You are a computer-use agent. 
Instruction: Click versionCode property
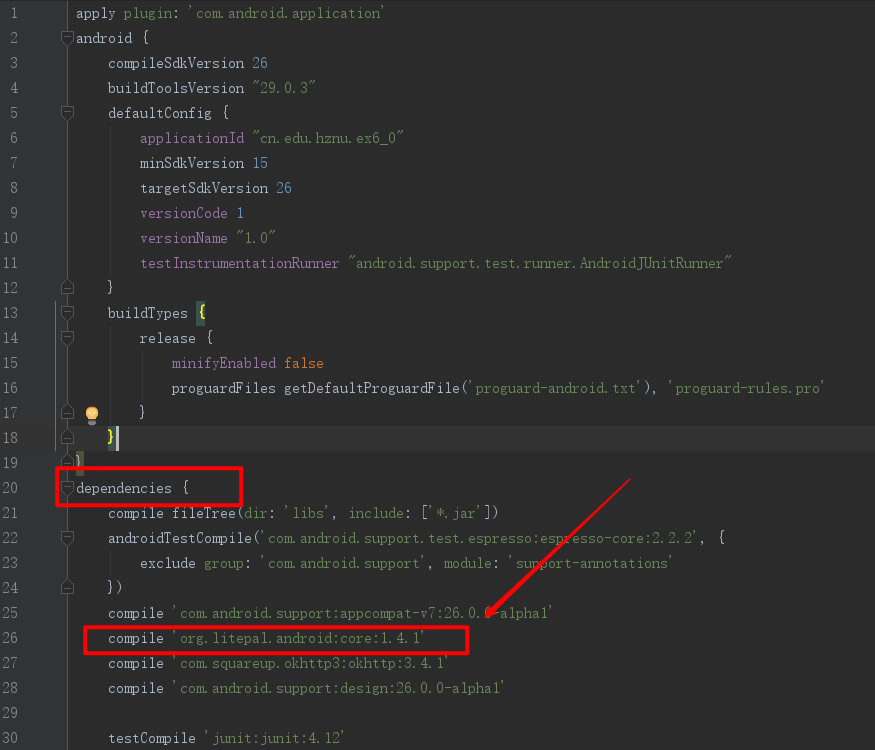coord(184,213)
